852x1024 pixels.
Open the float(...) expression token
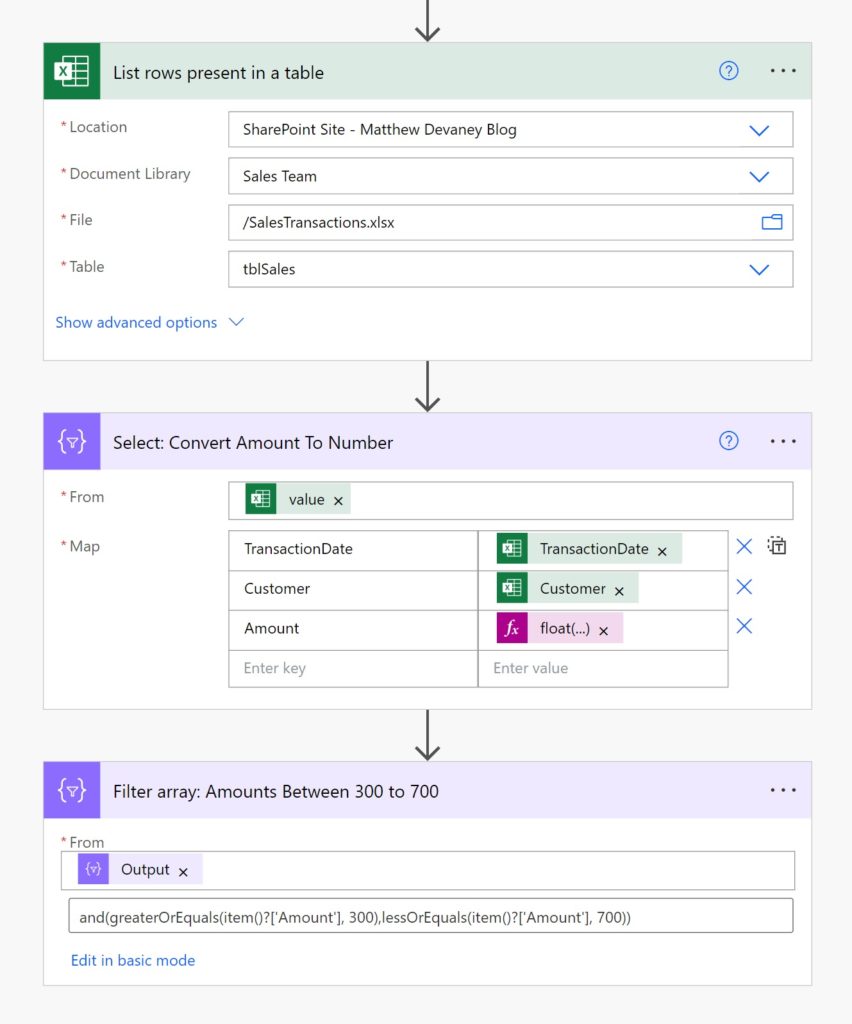[x=559, y=628]
